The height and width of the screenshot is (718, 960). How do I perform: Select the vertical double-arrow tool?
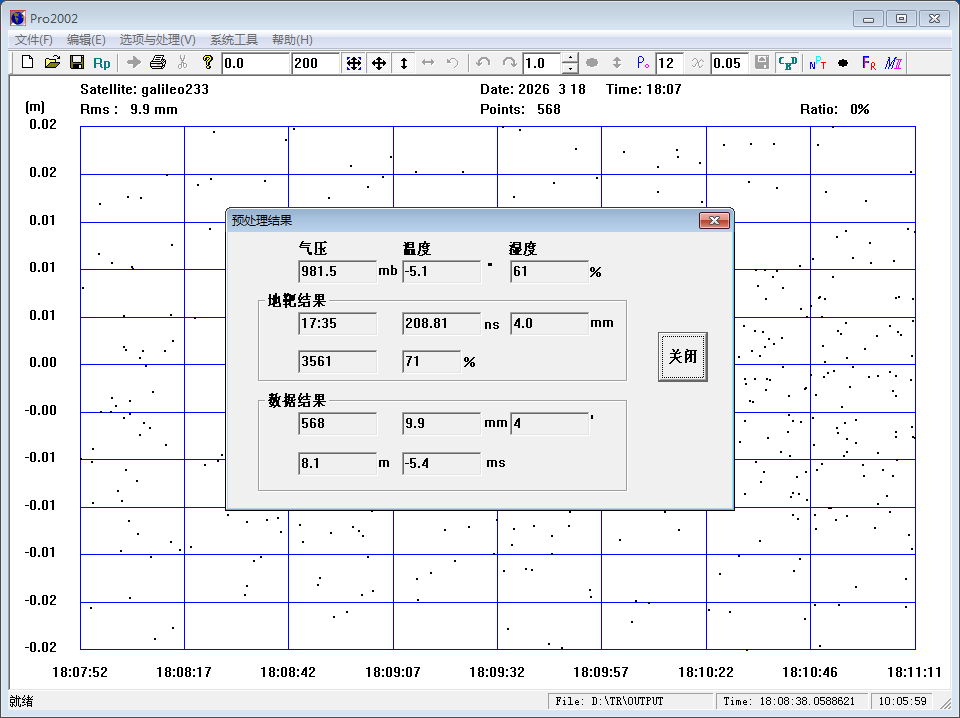pos(404,63)
